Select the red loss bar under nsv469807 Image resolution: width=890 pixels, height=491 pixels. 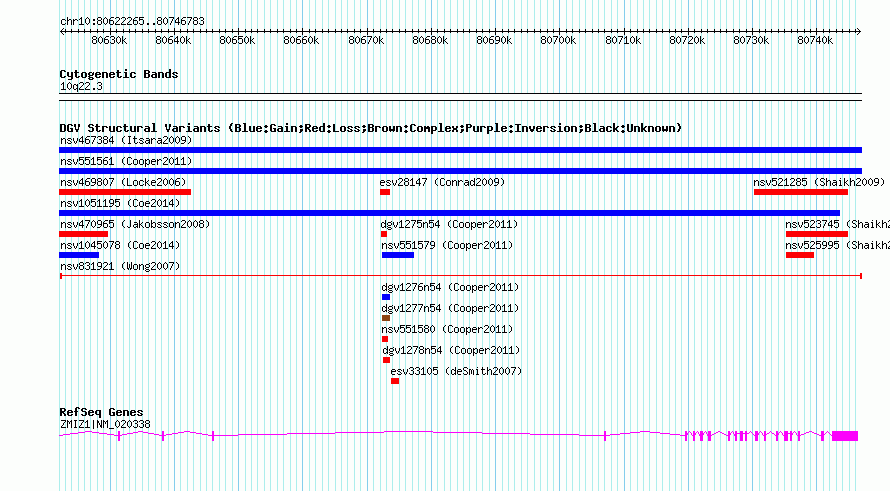(125, 192)
